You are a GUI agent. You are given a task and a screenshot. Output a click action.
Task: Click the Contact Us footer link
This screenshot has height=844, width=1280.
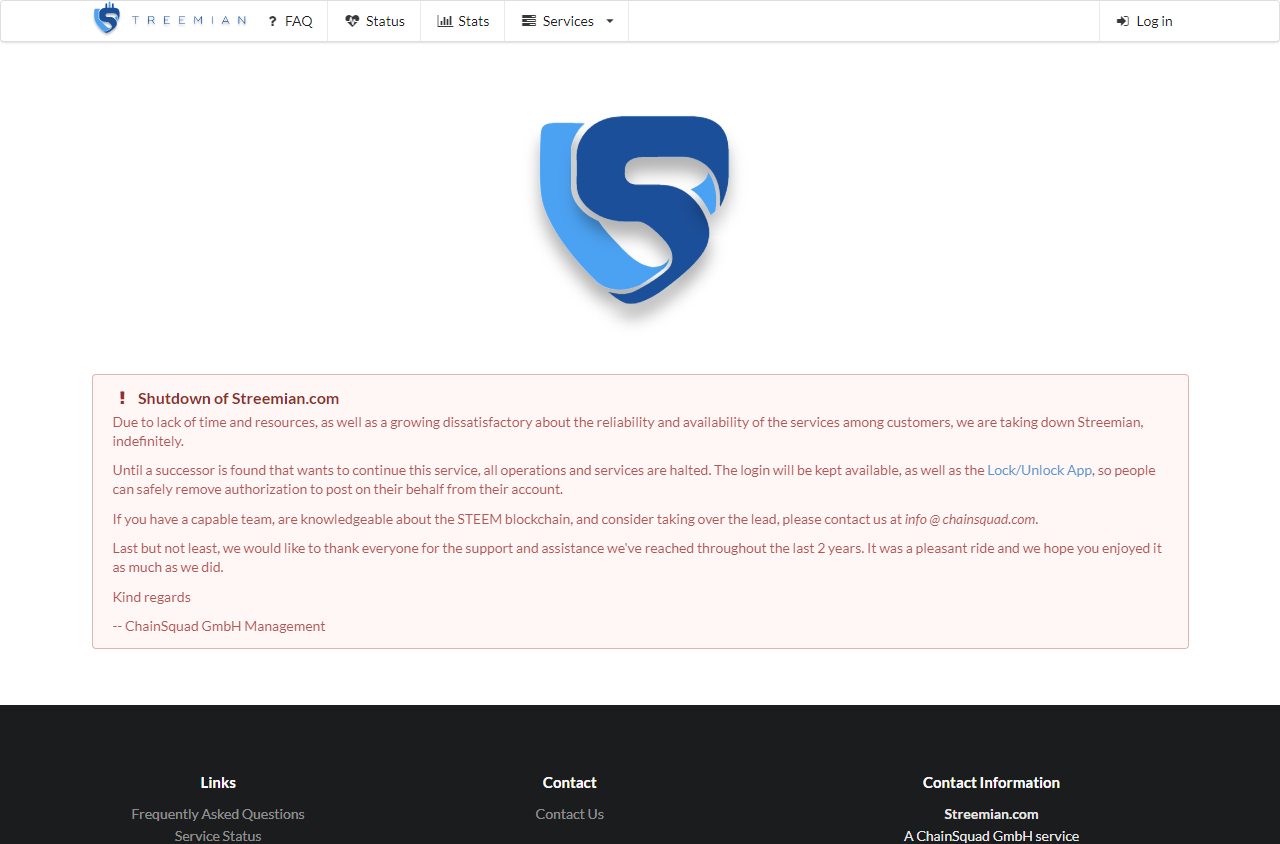569,813
